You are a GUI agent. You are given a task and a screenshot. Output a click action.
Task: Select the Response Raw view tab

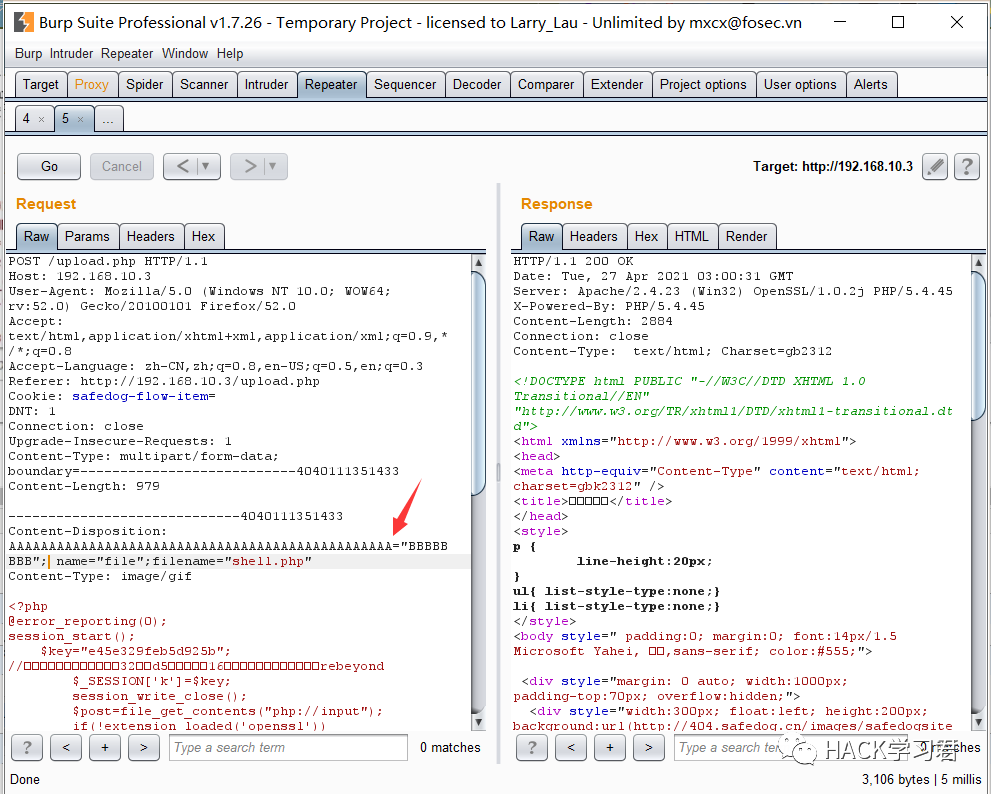coord(542,236)
